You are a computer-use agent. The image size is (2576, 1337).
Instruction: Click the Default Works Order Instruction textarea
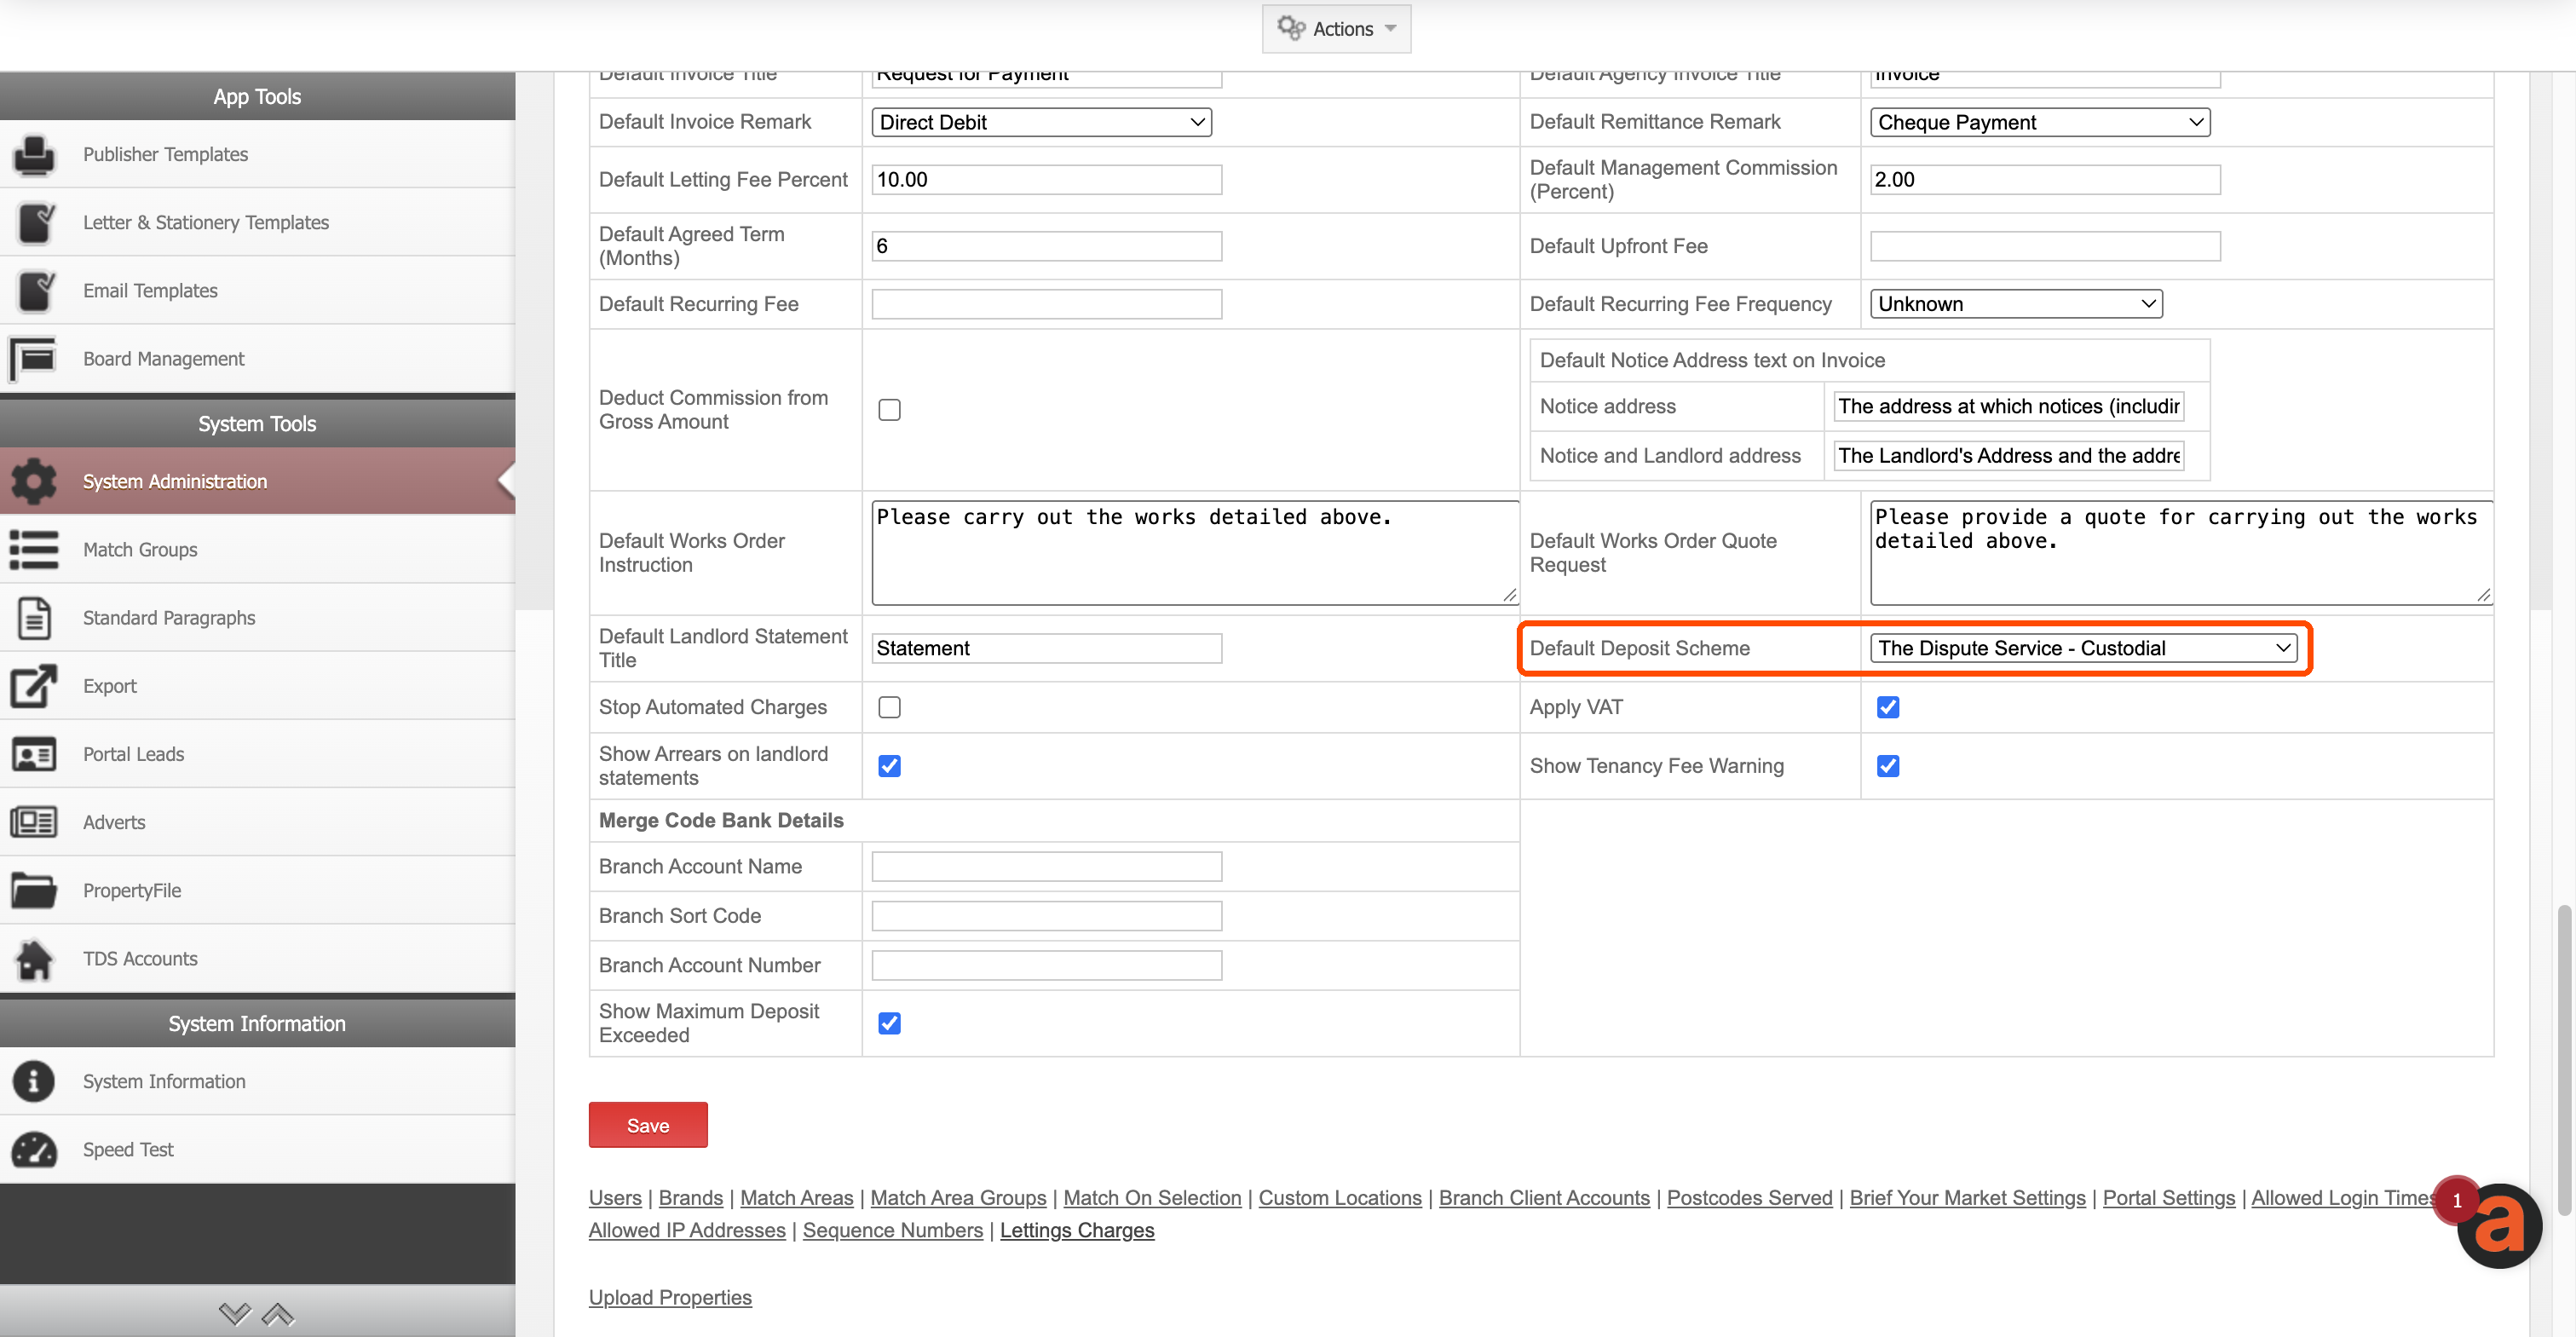tap(1195, 553)
